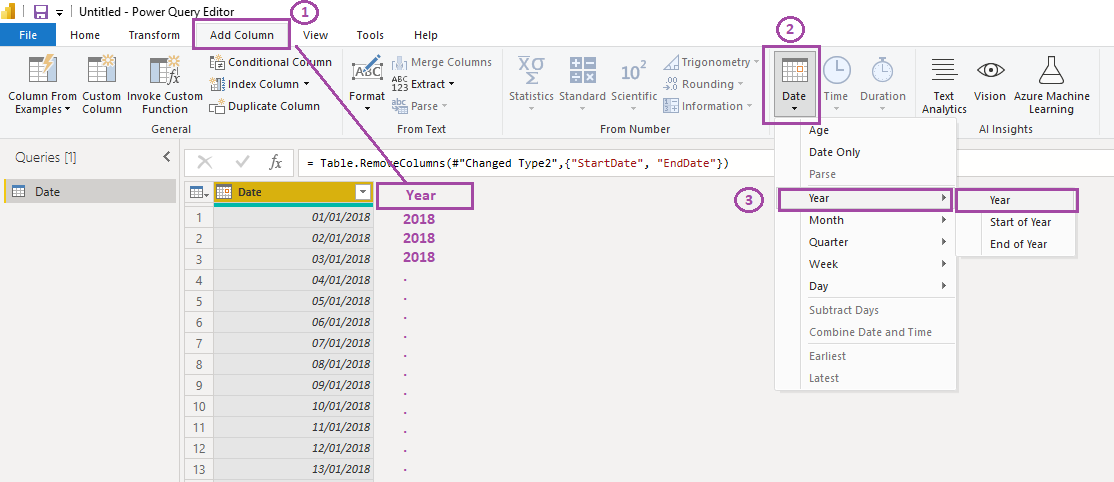Choose the Year submenu entry
This screenshot has width=1114, height=482.
(865, 199)
